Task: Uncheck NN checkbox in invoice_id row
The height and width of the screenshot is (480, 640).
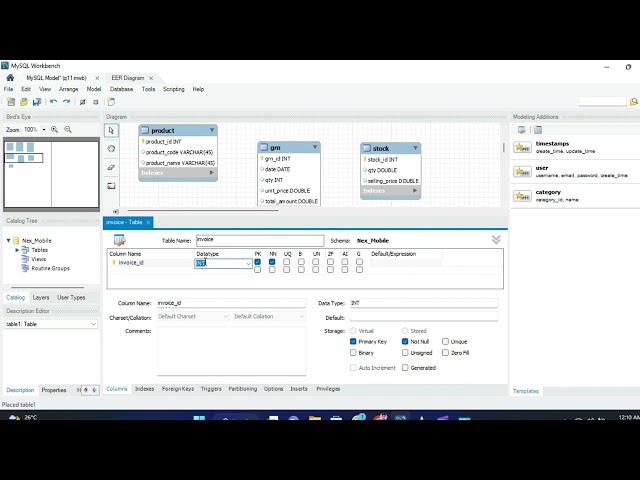Action: click(272, 262)
